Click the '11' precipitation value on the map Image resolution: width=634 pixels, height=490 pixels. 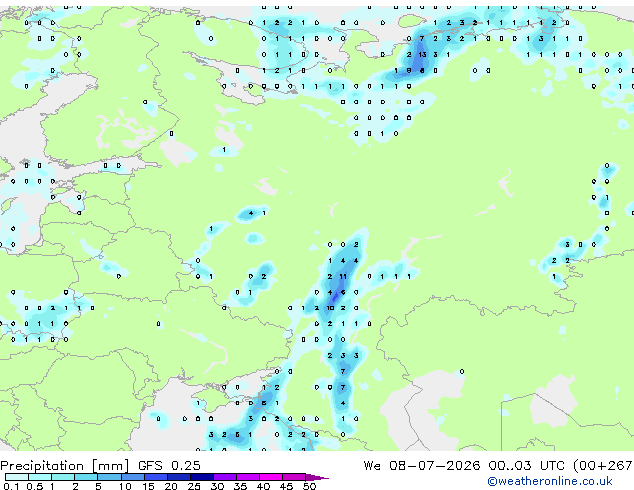pyautogui.click(x=343, y=277)
